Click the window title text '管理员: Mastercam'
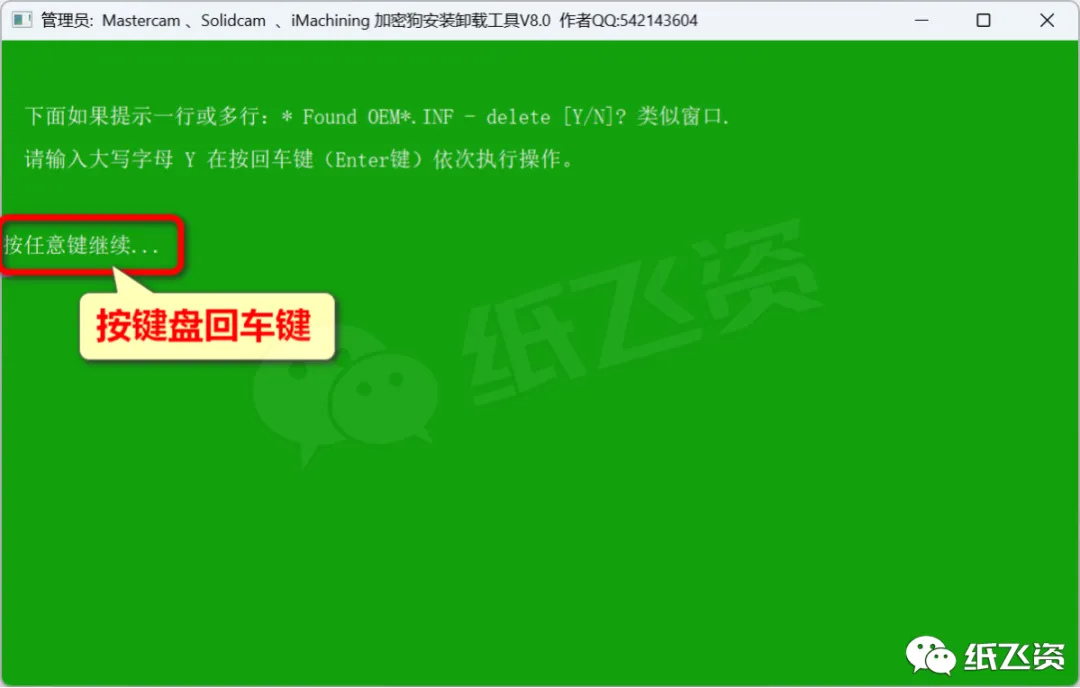This screenshot has height=688, width=1080. point(110,21)
